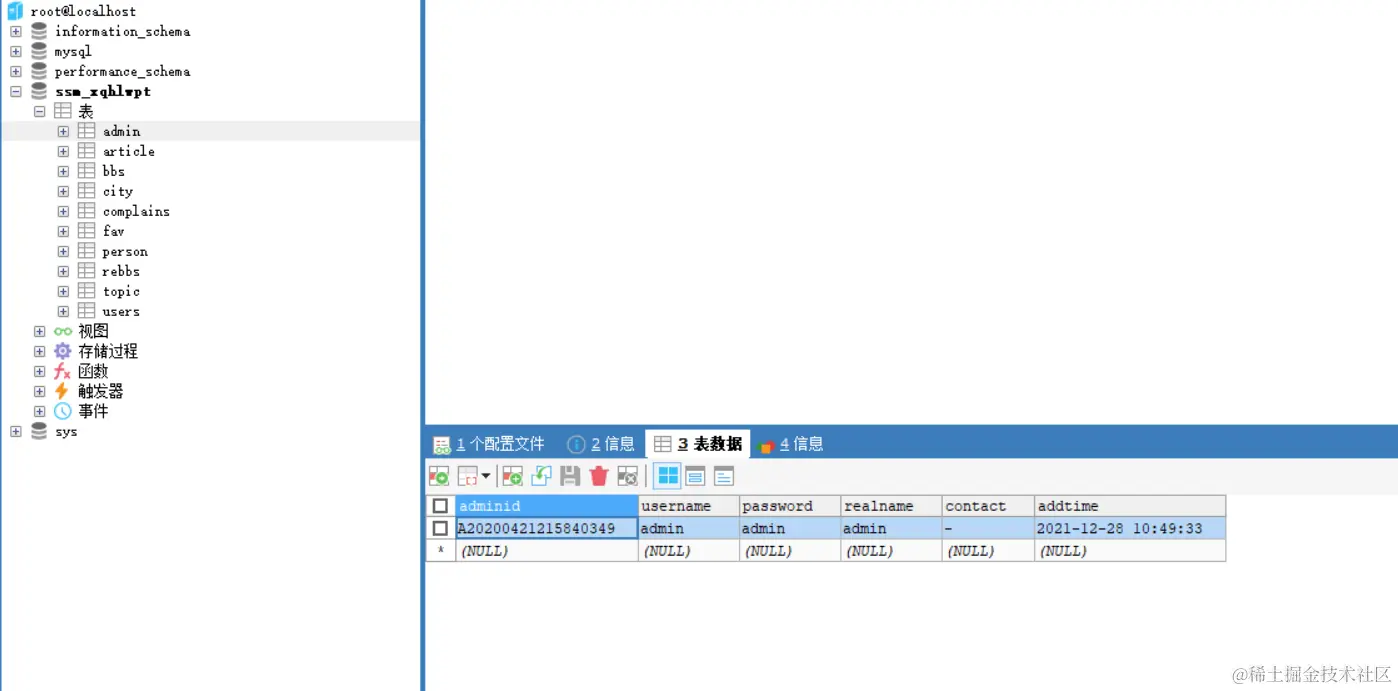Click cell A20200421215840349
Image resolution: width=1398 pixels, height=691 pixels.
[547, 528]
